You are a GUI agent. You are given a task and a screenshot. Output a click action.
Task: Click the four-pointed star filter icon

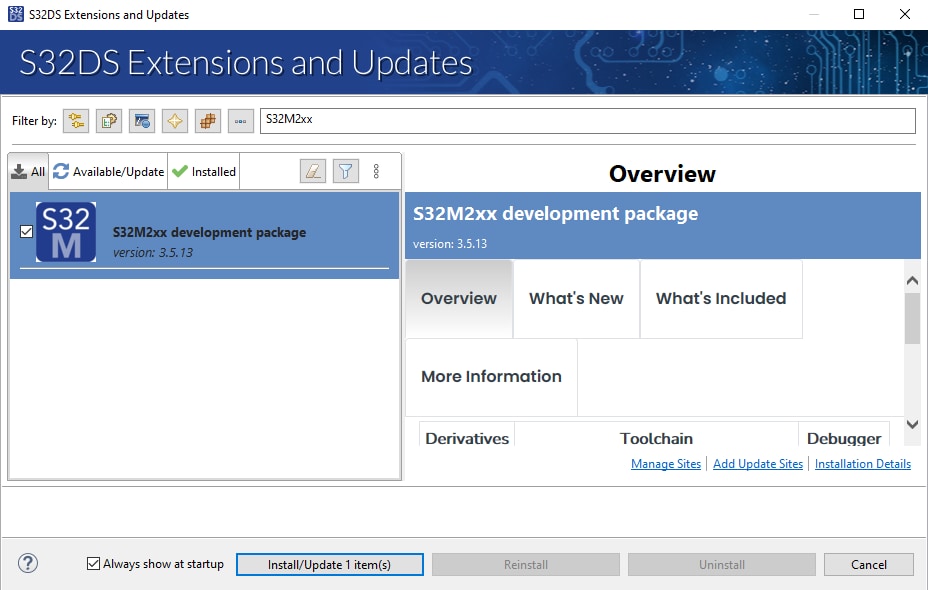(x=175, y=121)
